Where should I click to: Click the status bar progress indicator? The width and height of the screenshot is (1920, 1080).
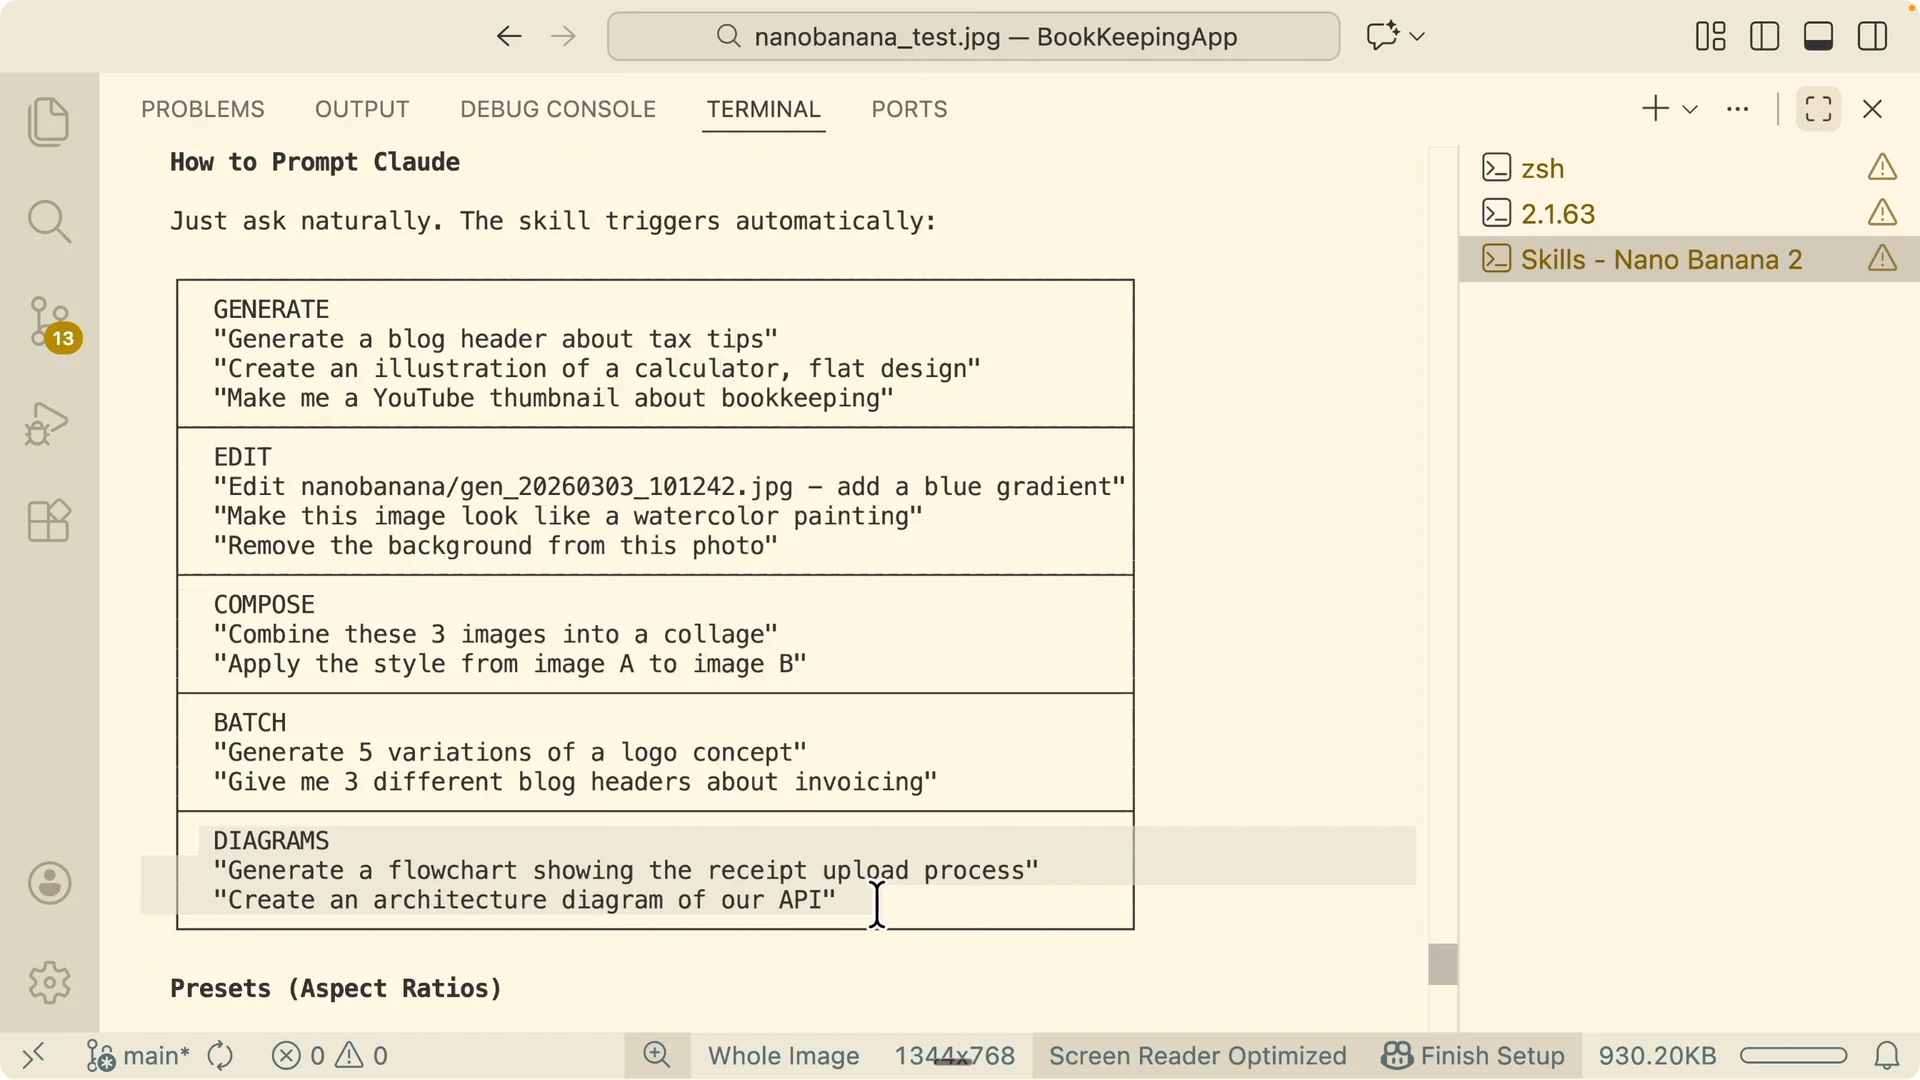tap(1793, 1056)
